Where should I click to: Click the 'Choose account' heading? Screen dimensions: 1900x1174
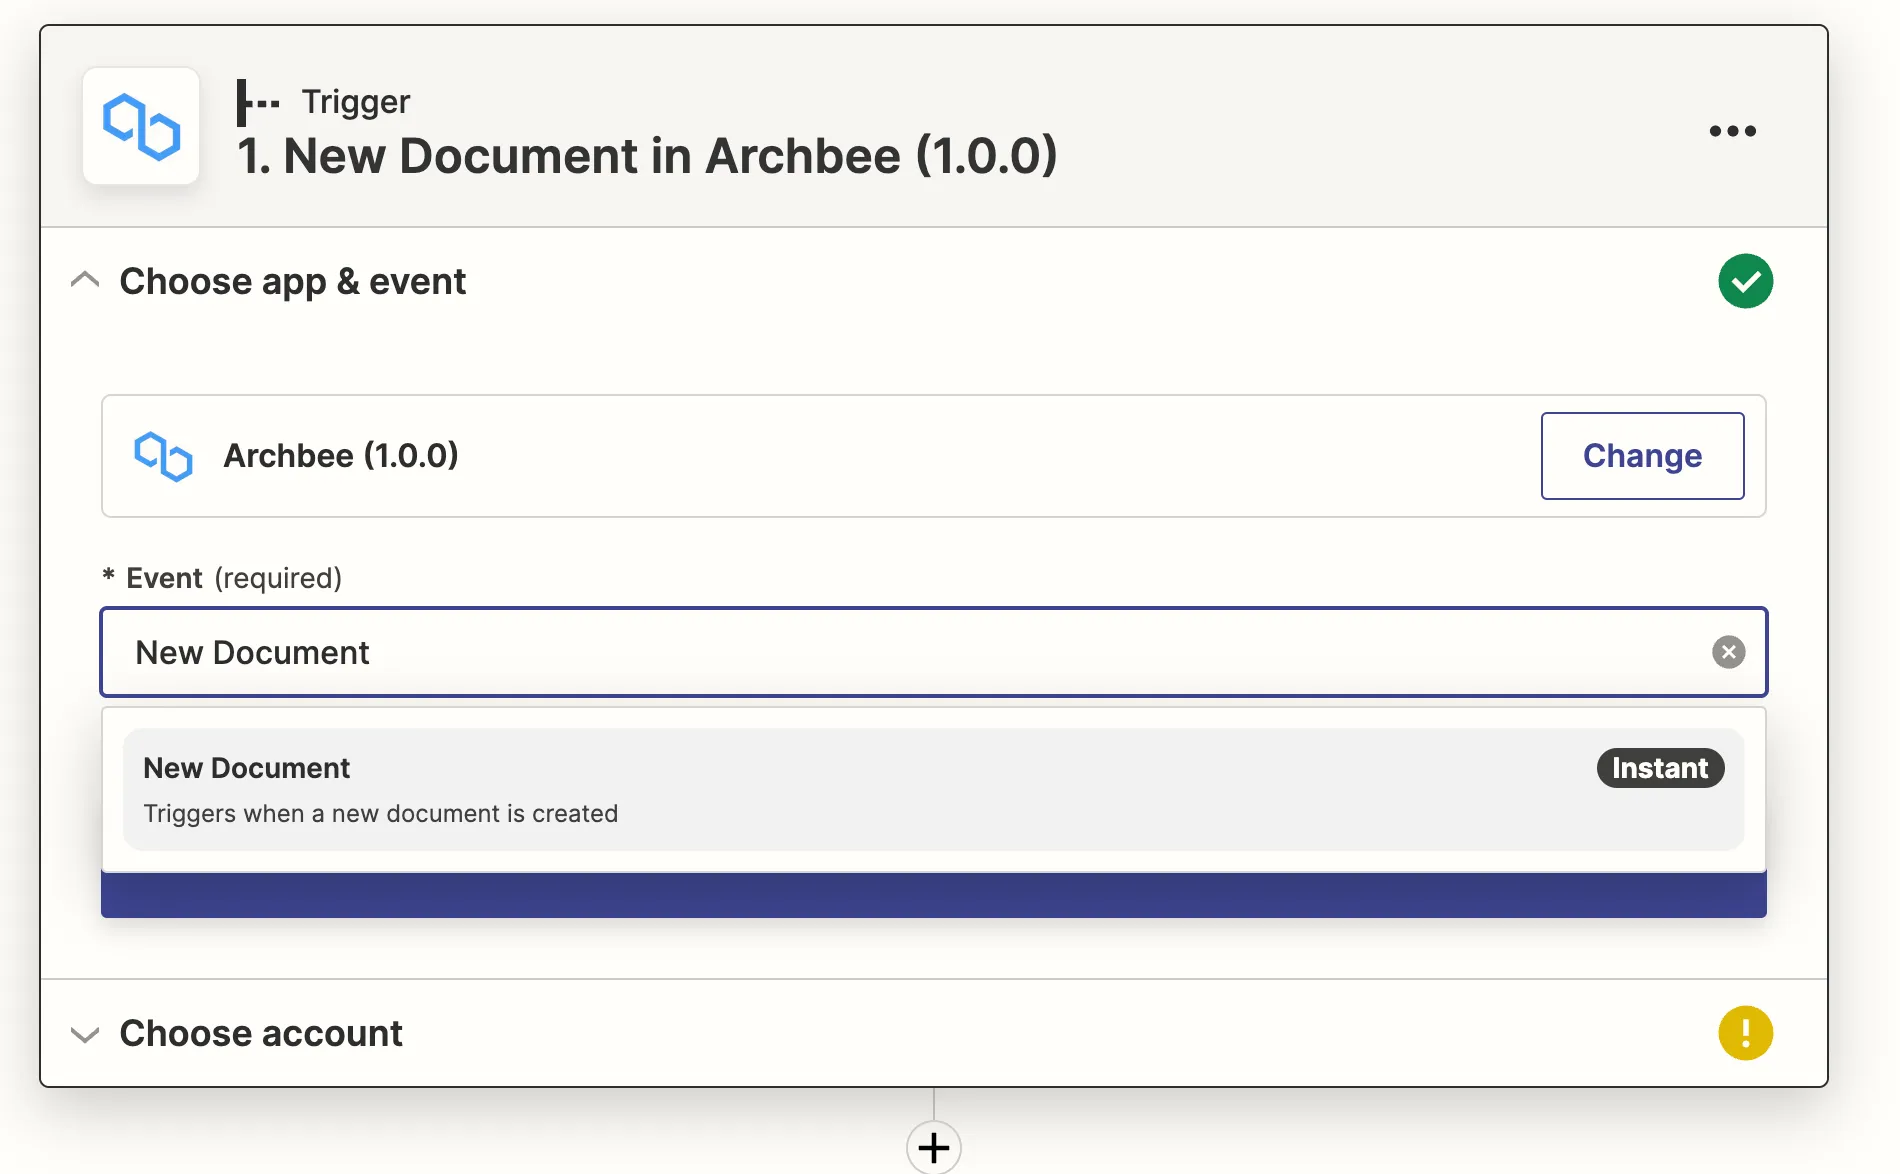(261, 1033)
